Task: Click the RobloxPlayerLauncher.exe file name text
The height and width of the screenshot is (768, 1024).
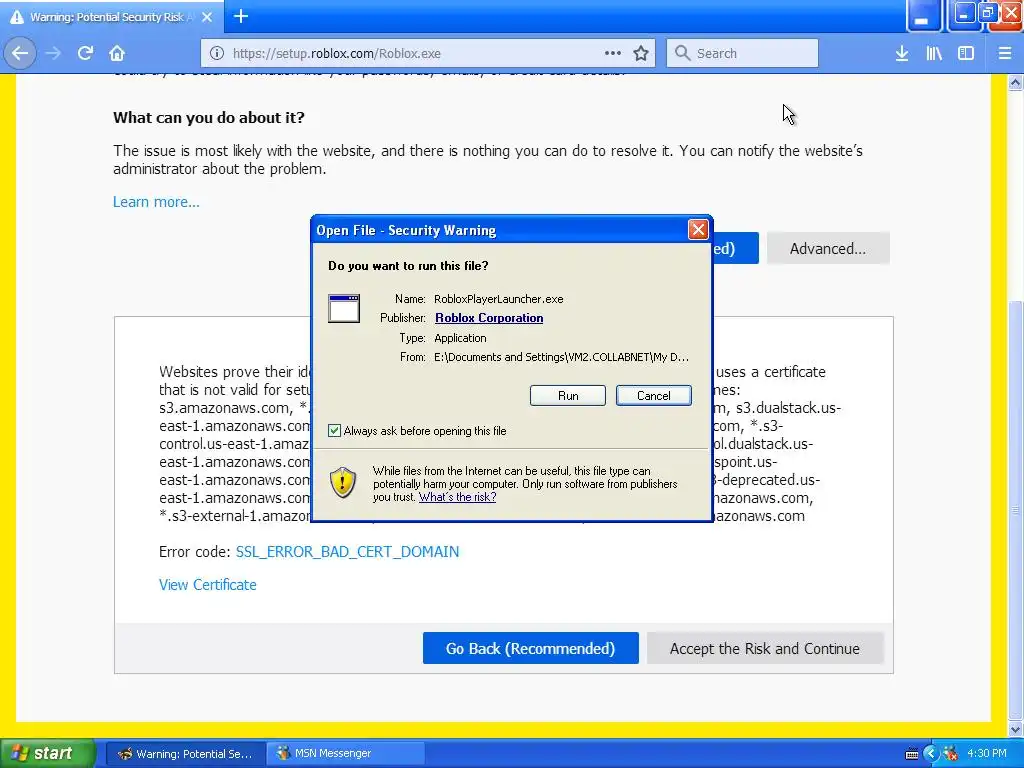Action: (498, 299)
